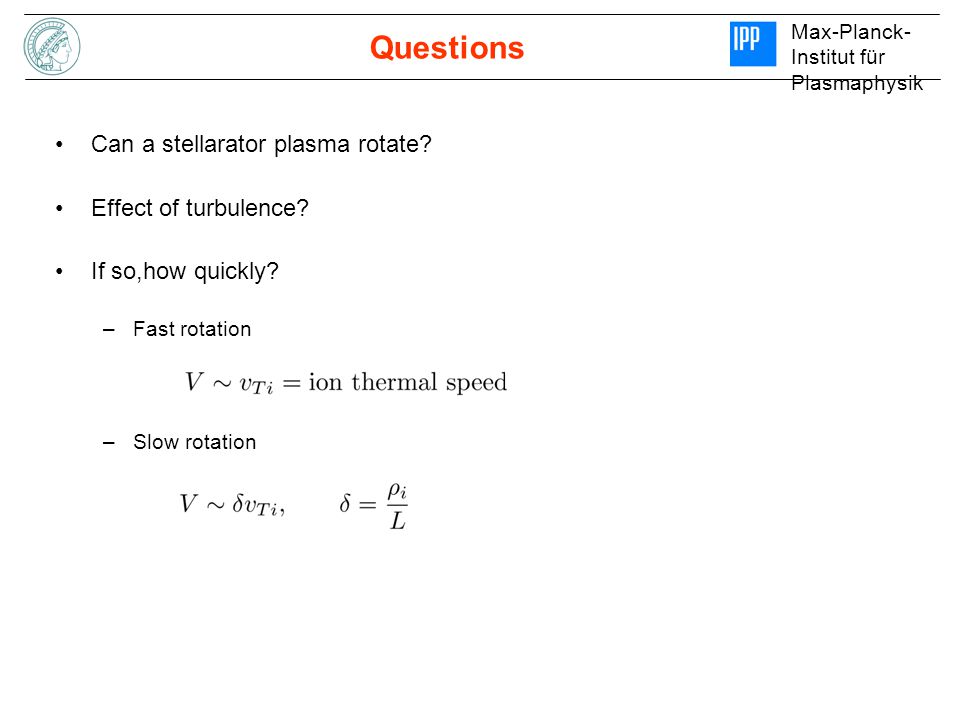960x720 pixels.
Task: Select the 'Fast rotation' sub-bullet
Action: tap(192, 329)
